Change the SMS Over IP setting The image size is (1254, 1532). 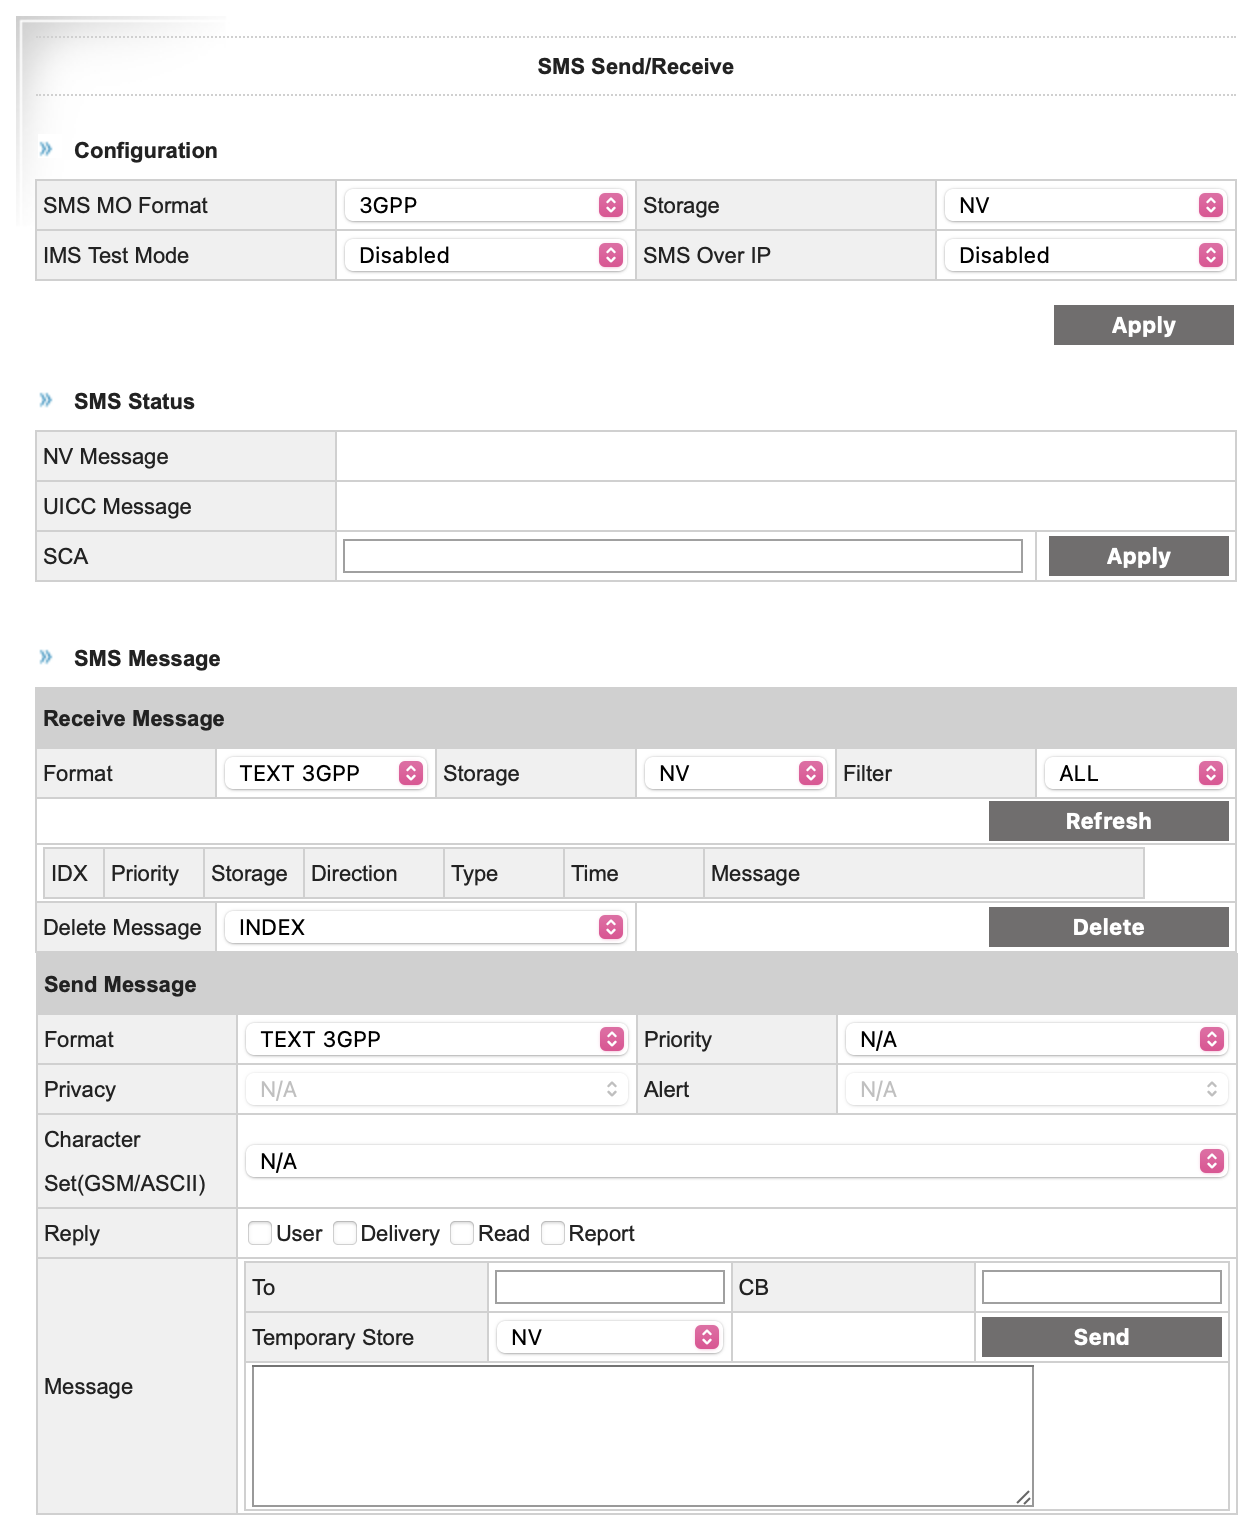[x=1085, y=255]
